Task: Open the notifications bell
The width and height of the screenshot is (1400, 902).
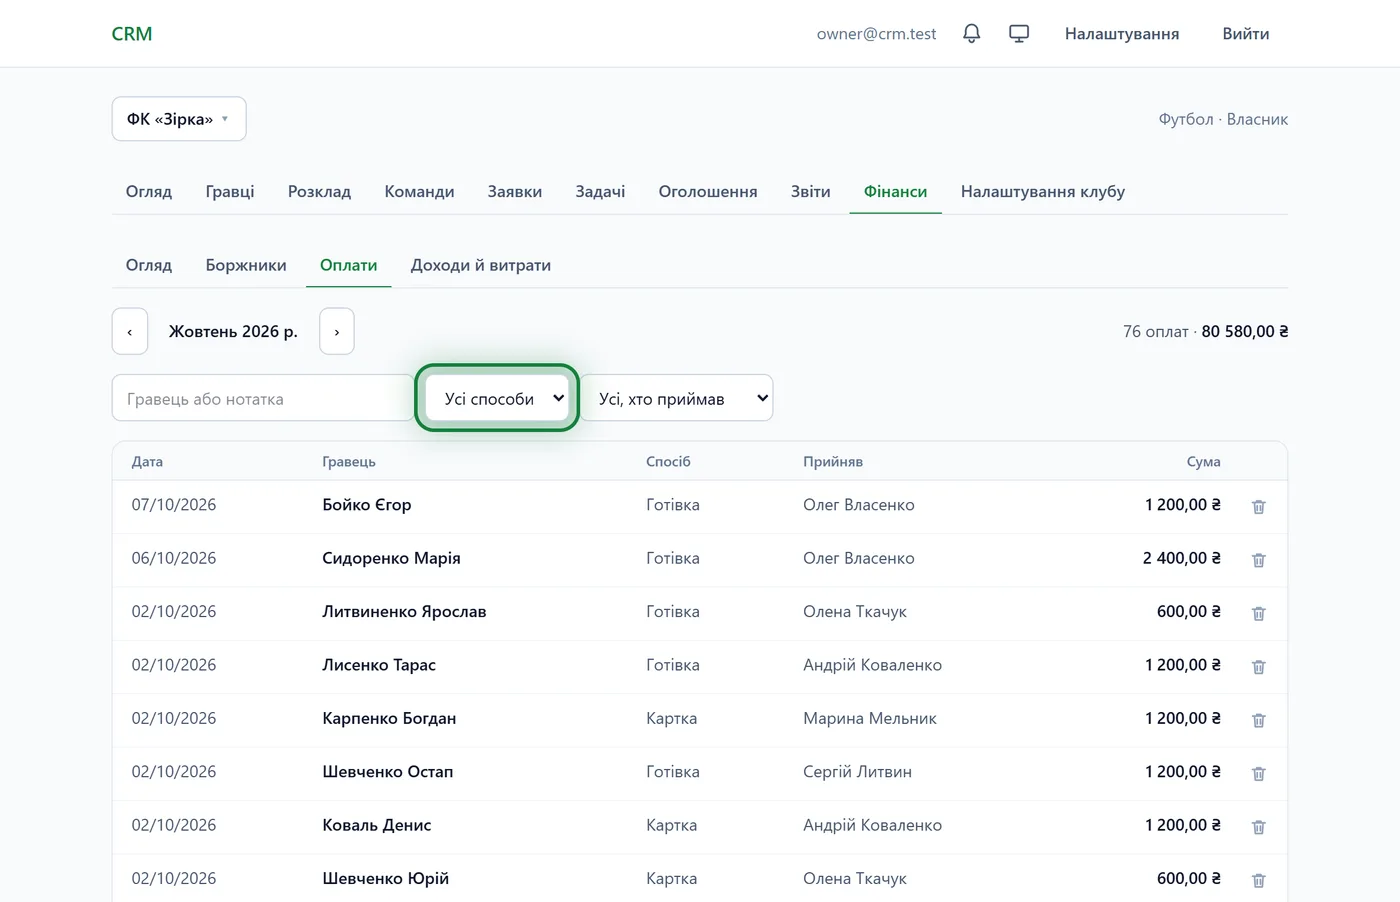Action: (971, 34)
